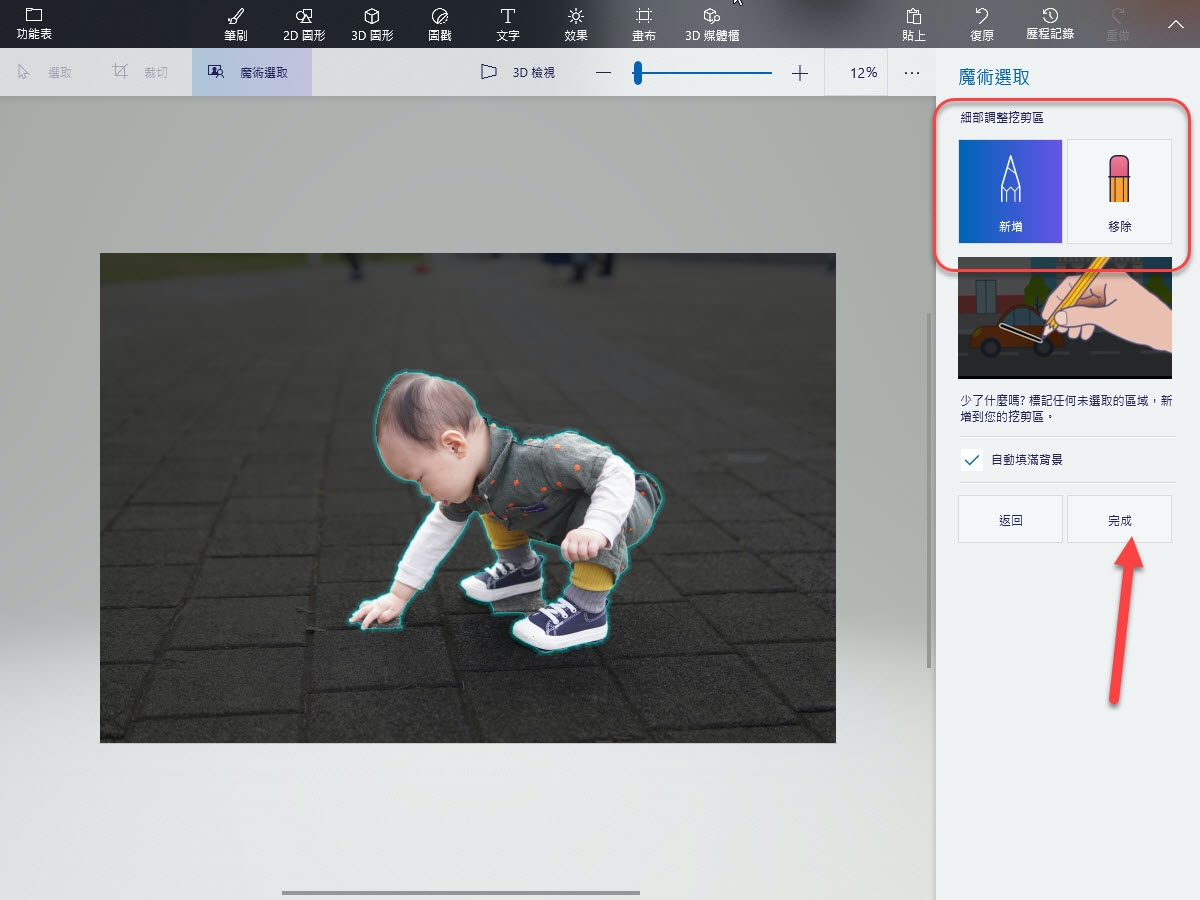Click the 復原 undo button
This screenshot has width=1200, height=900.
(x=982, y=24)
